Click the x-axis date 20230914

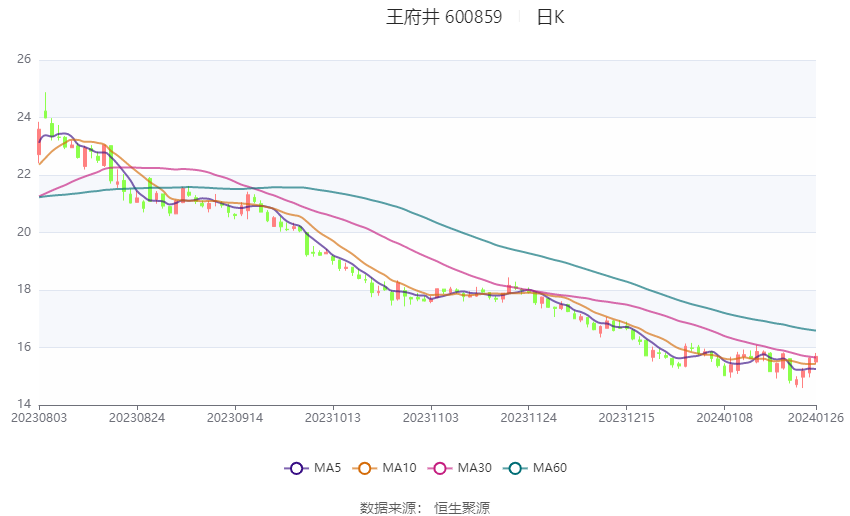(235, 418)
